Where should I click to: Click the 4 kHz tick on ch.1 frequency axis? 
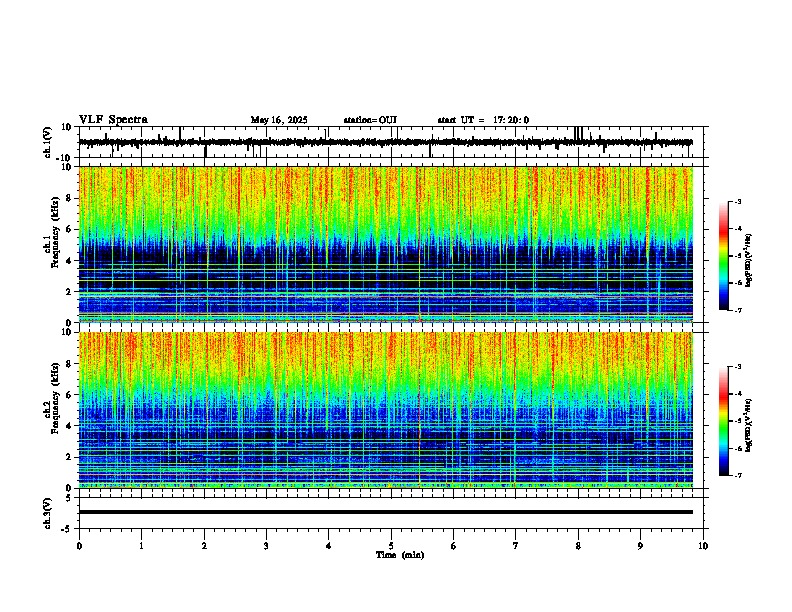pos(70,261)
